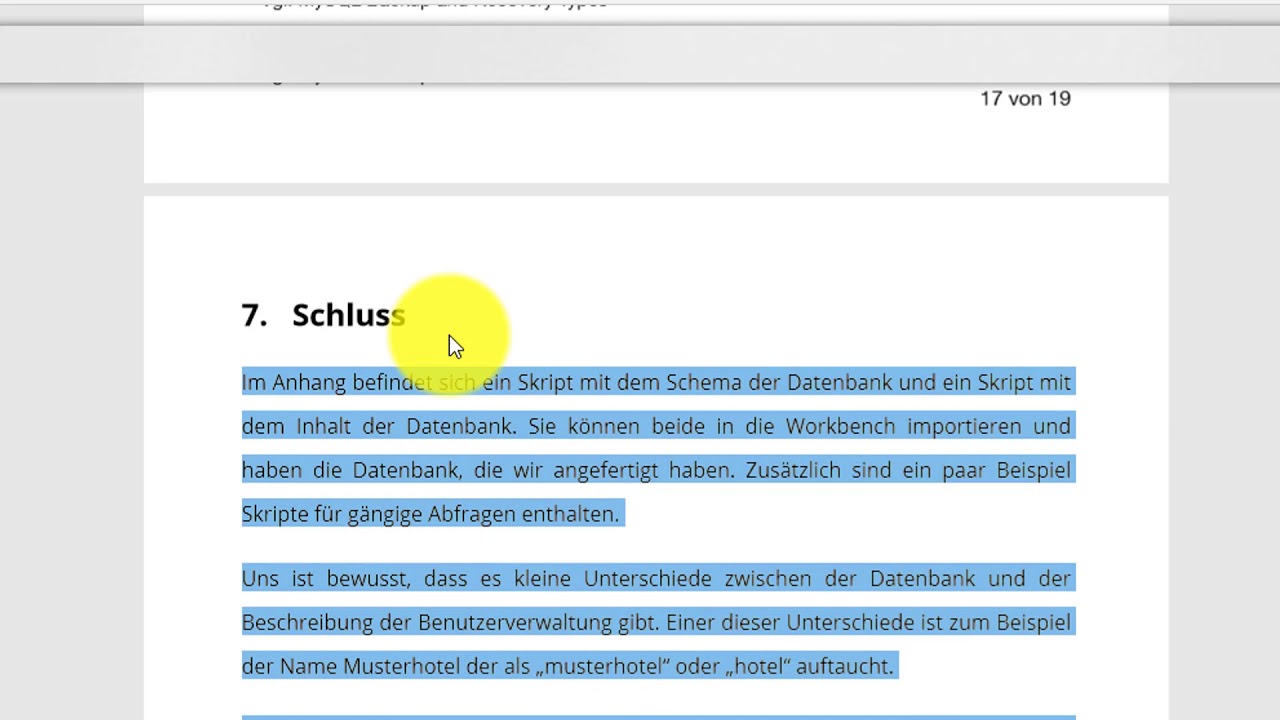Click the word "Schema"
This screenshot has height=720, width=1280.
click(x=704, y=382)
